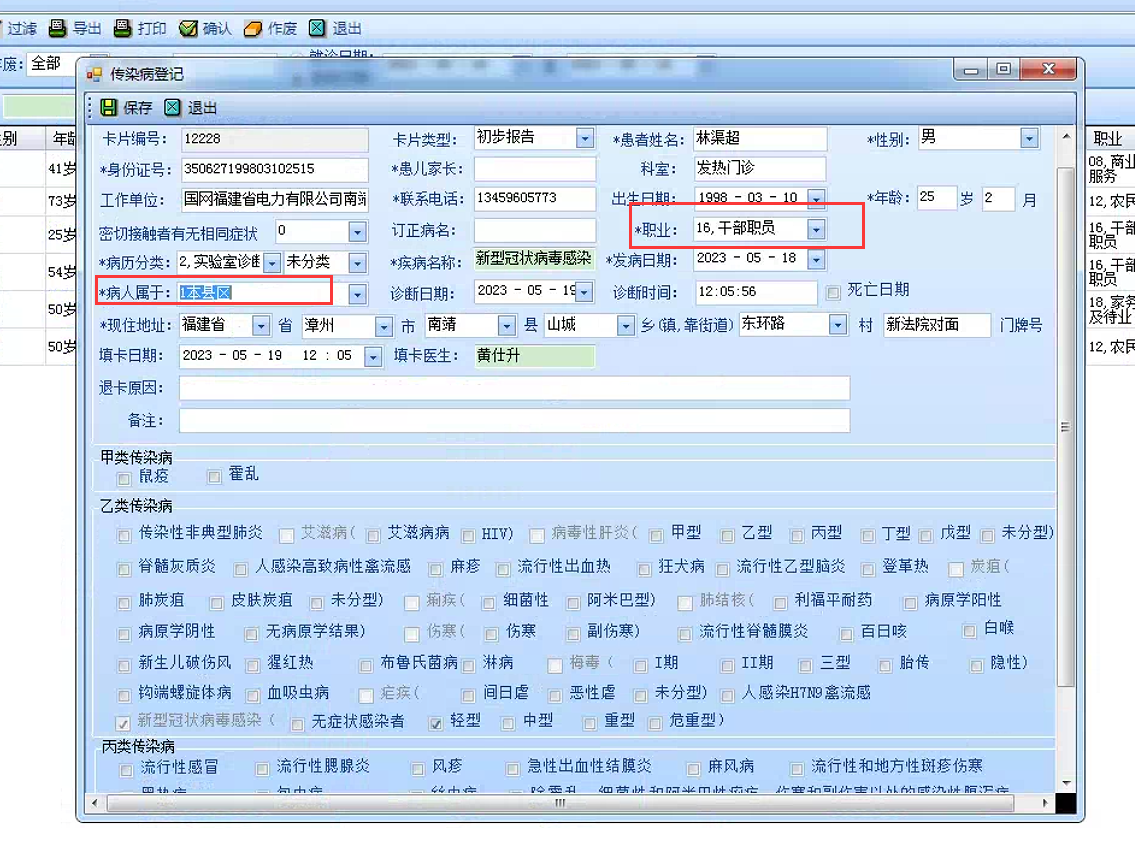Screen dimensions: 1135x841
Task: Click the 疾病名称 field showing 新型冠状病毒感染
Action: pos(534,259)
